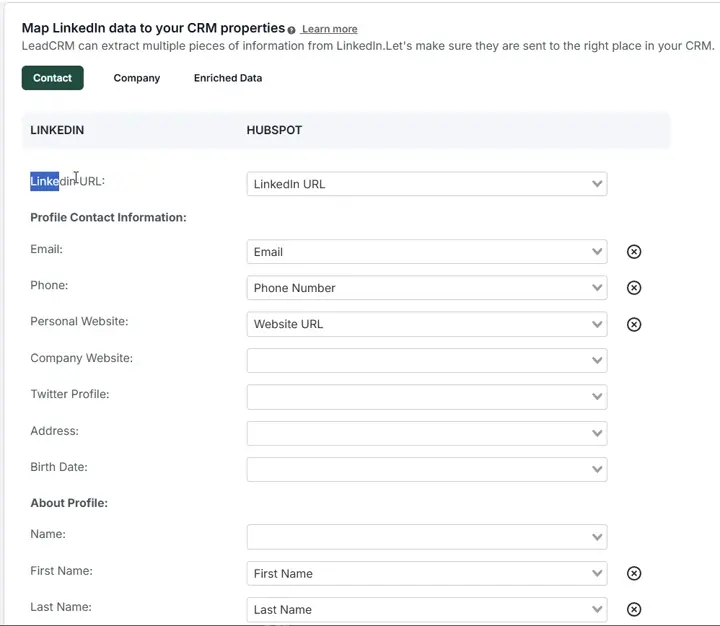Switch to the Company tab
The height and width of the screenshot is (626, 720).
pos(137,78)
